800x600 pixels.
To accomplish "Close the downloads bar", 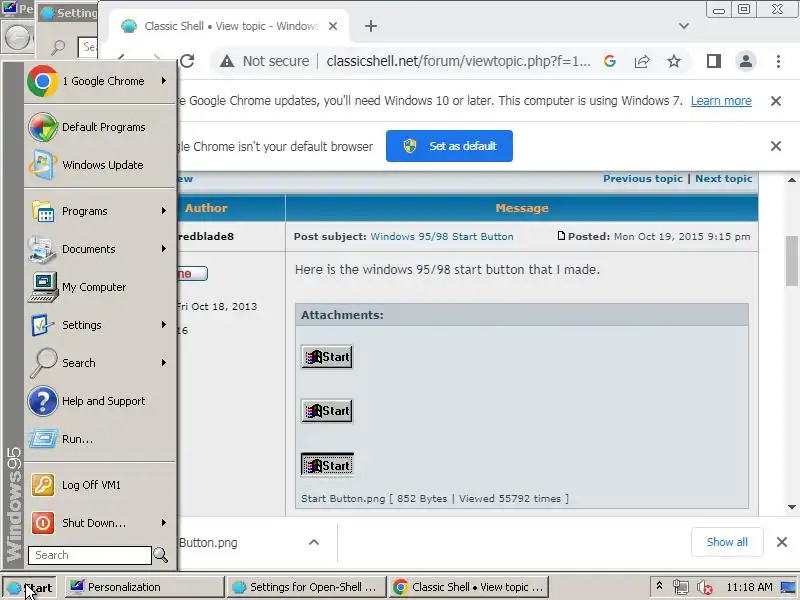I will pos(782,542).
